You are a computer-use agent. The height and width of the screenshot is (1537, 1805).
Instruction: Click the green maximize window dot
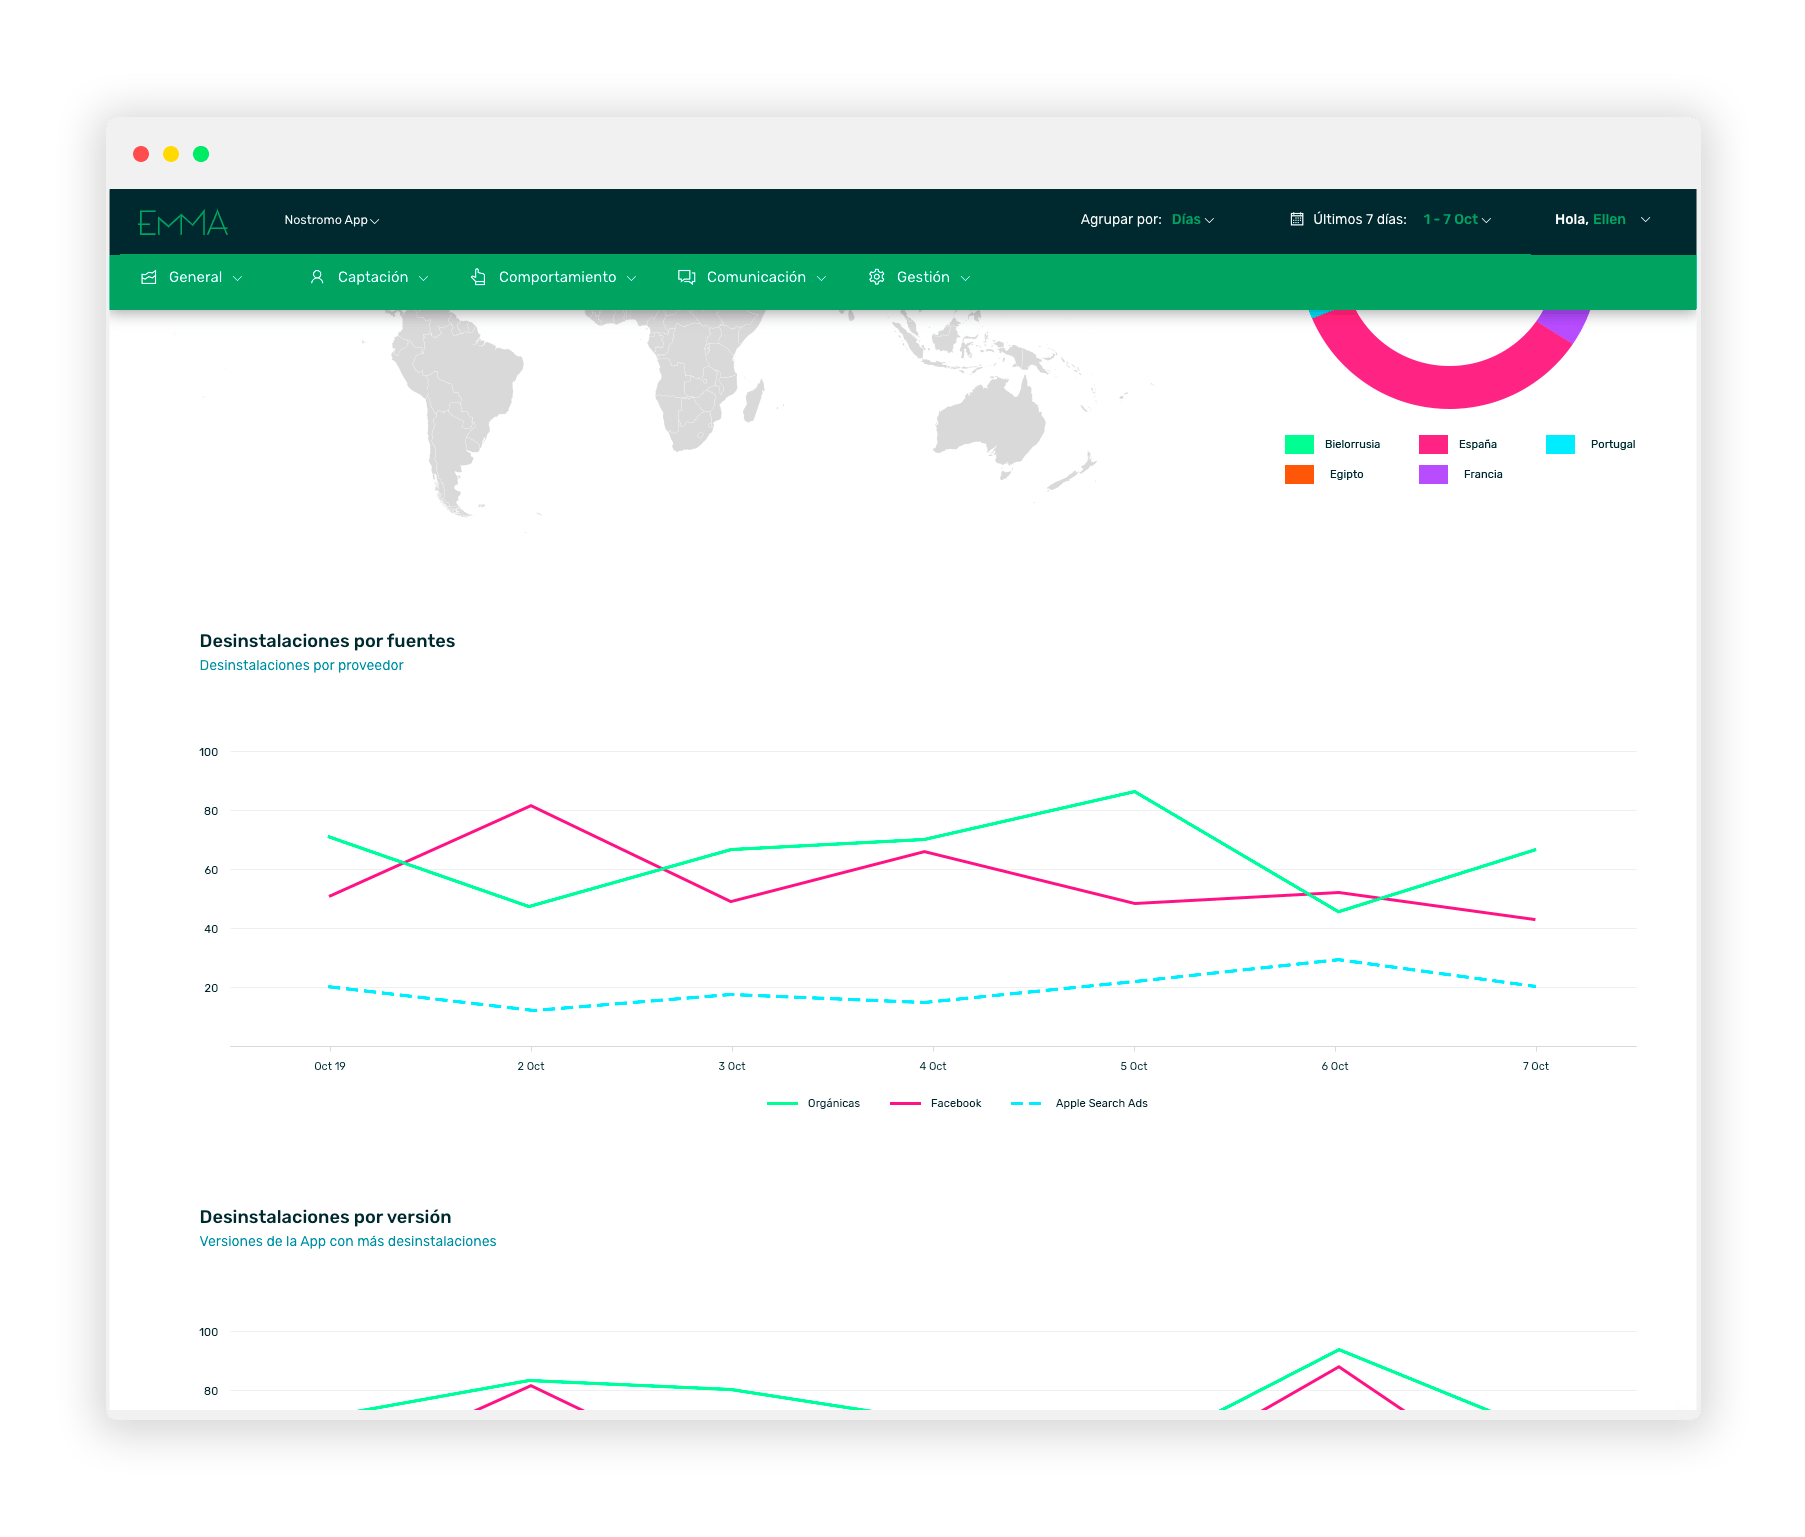point(201,154)
